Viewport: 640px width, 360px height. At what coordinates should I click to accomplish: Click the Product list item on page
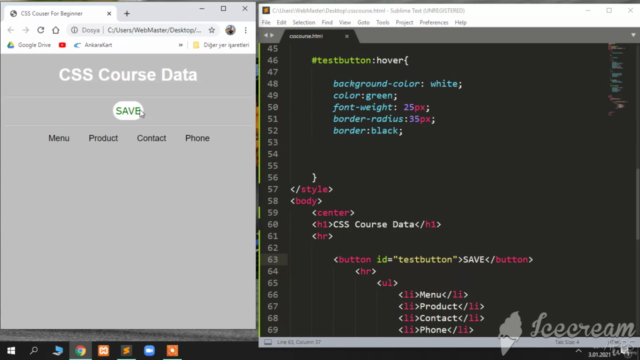point(103,138)
